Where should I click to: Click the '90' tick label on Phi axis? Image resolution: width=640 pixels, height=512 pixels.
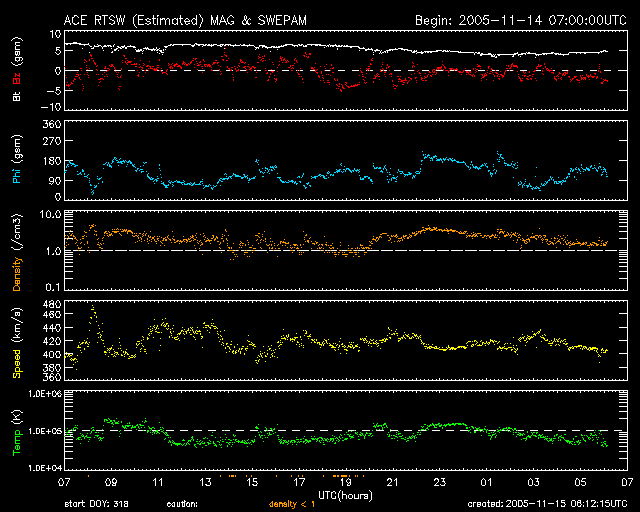[x=55, y=180]
